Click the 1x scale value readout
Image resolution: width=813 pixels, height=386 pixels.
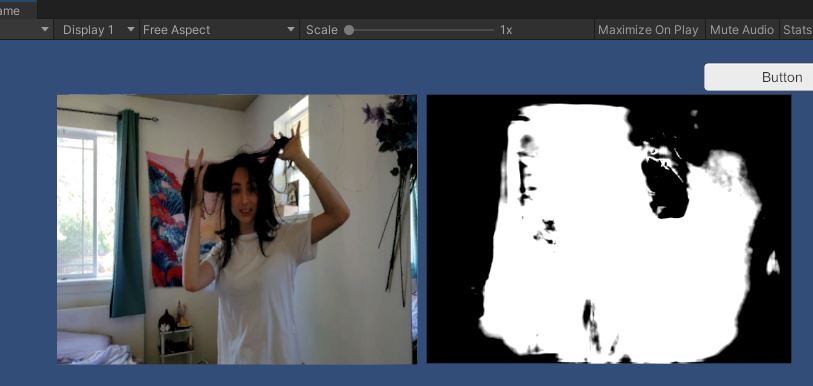[x=506, y=31]
